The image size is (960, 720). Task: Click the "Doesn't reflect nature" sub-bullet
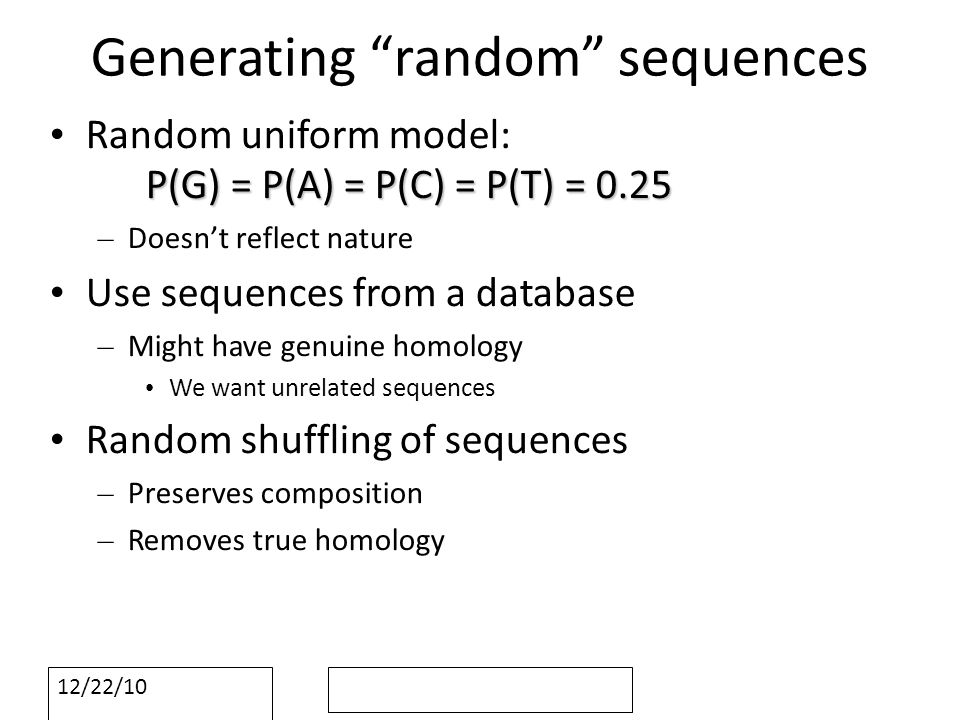[270, 238]
